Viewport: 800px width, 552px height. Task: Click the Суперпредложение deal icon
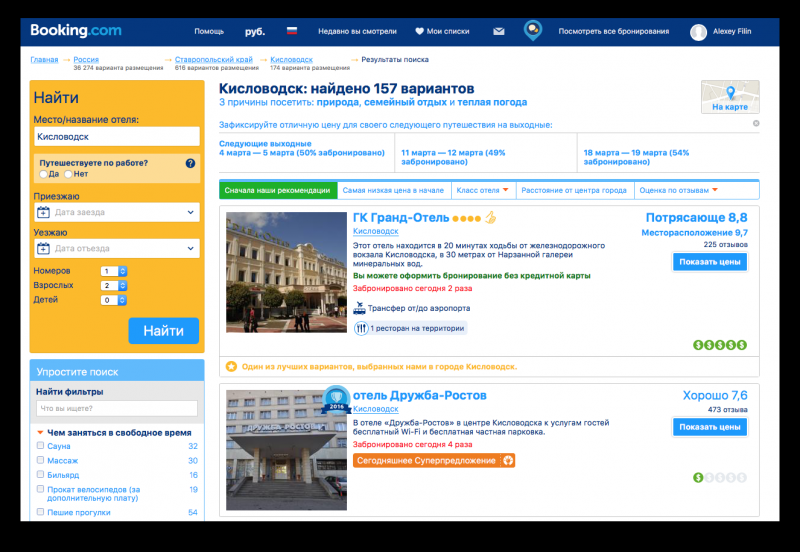[508, 460]
